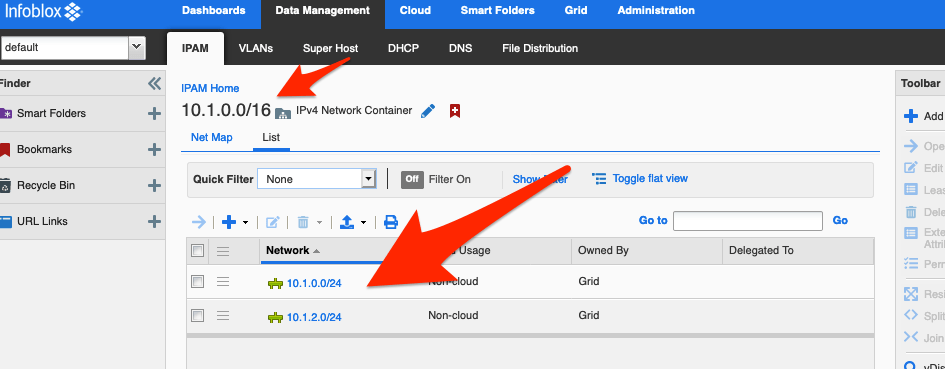Open the 10.1.2.0/24 network link

coord(314,317)
